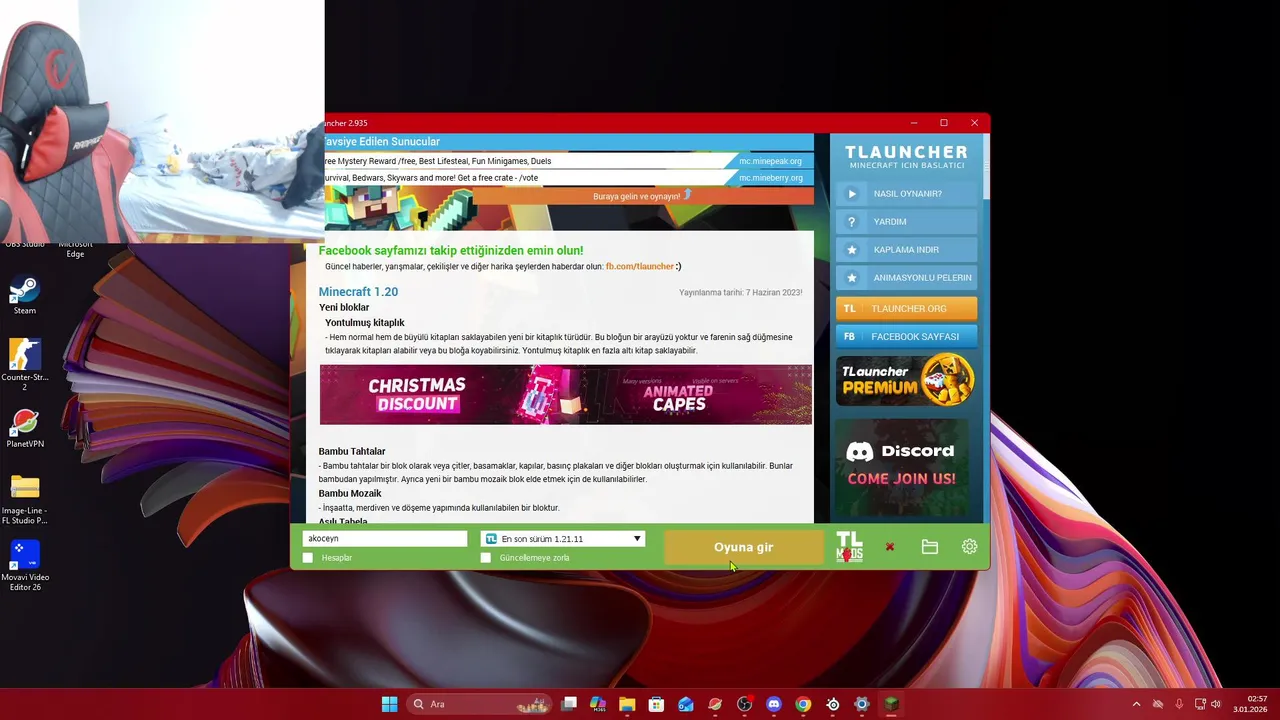Open PlanetVPN desktop icon
Viewport: 1280px width, 720px height.
[x=25, y=428]
